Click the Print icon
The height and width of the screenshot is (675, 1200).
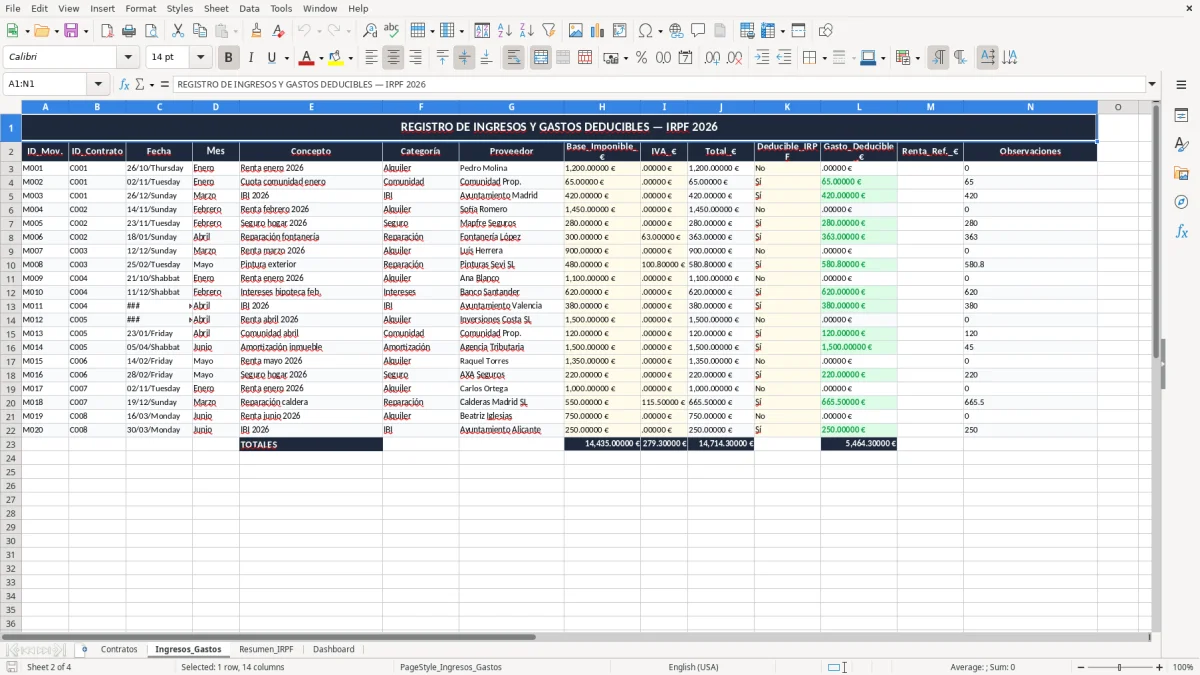(129, 31)
